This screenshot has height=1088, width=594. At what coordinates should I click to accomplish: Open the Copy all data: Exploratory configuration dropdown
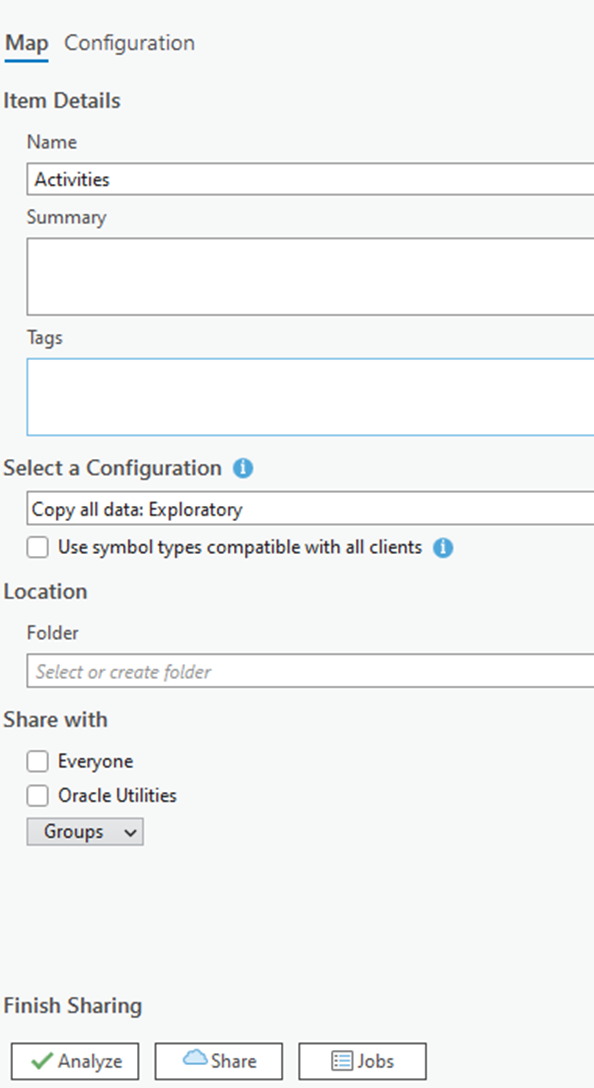pyautogui.click(x=310, y=509)
